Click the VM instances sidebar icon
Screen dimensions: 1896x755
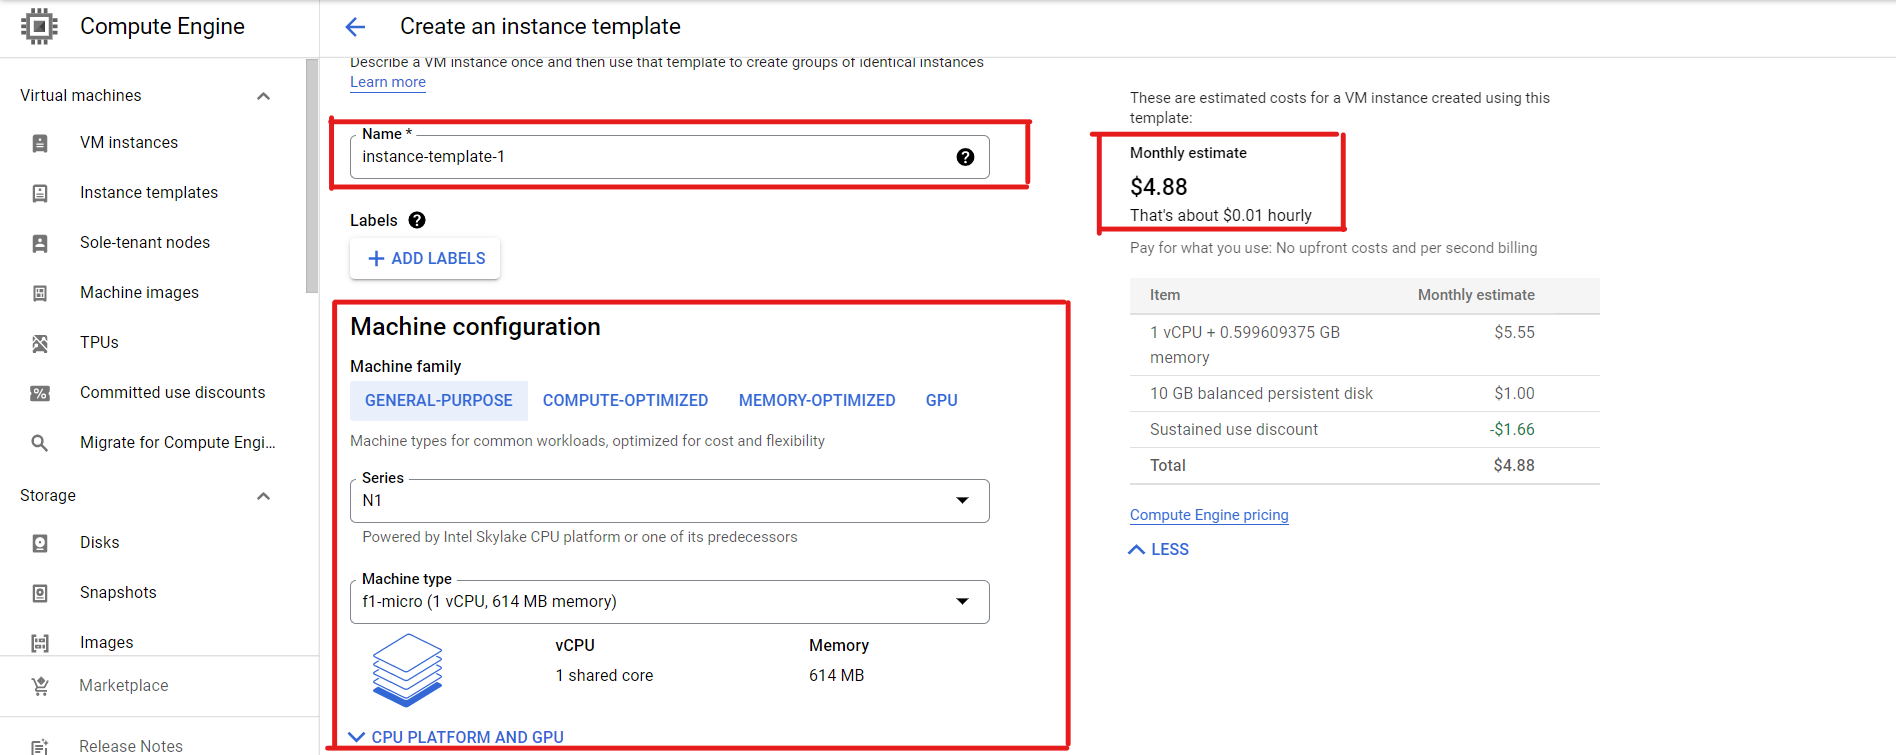[x=40, y=143]
